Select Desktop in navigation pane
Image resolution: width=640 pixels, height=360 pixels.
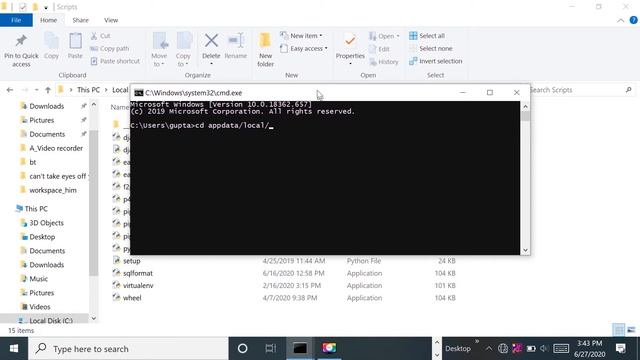point(42,237)
